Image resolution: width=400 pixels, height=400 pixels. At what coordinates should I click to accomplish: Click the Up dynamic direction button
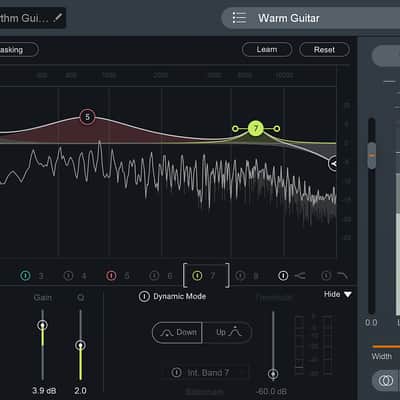pyautogui.click(x=227, y=332)
